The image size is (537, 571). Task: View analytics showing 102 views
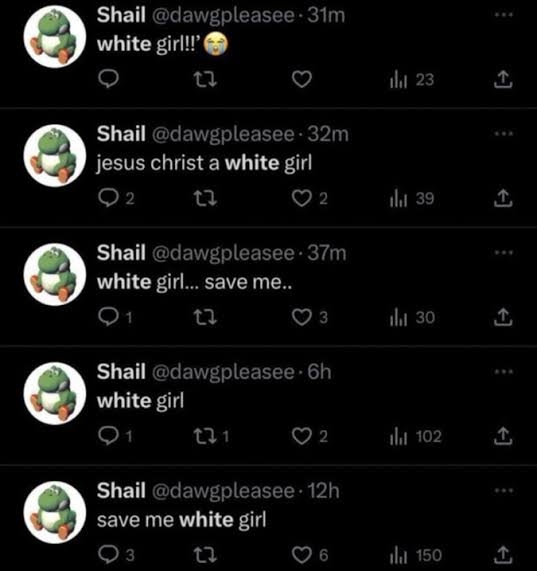pyautogui.click(x=415, y=436)
